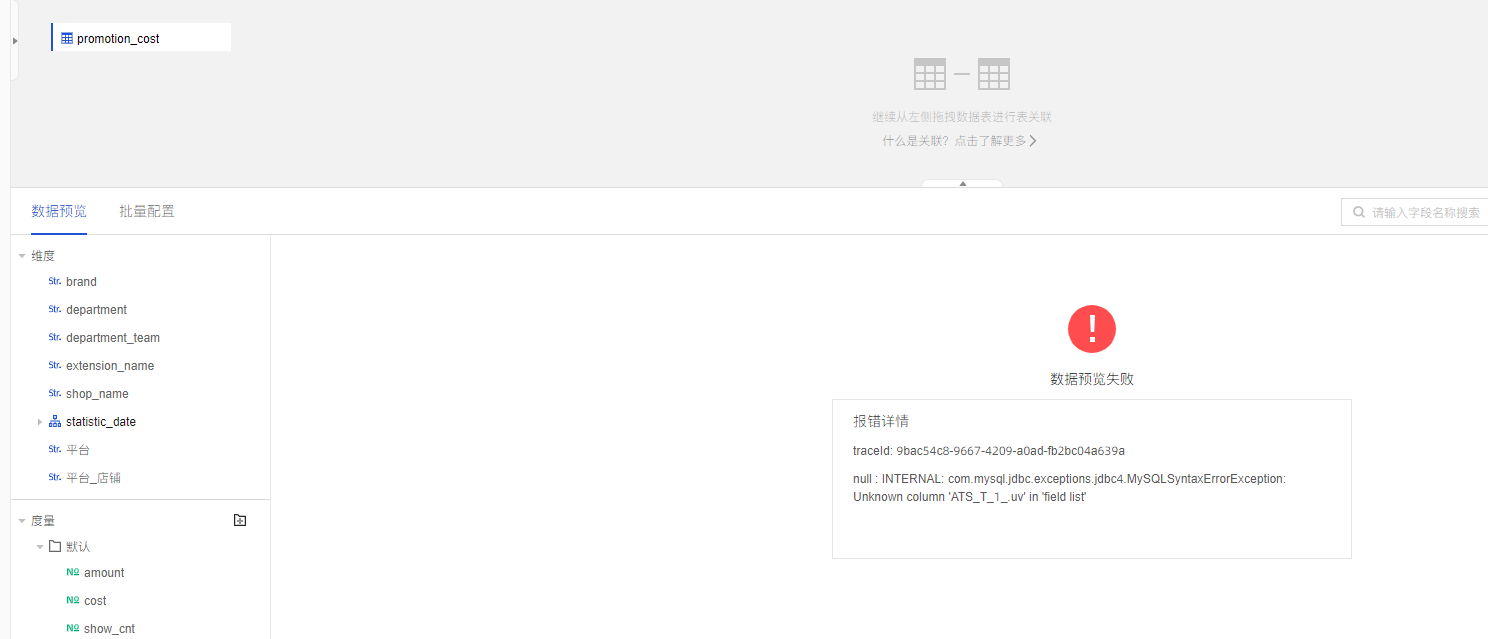Click the red error exclamation icon
Screen dimensions: 1488x639
[x=1091, y=329]
